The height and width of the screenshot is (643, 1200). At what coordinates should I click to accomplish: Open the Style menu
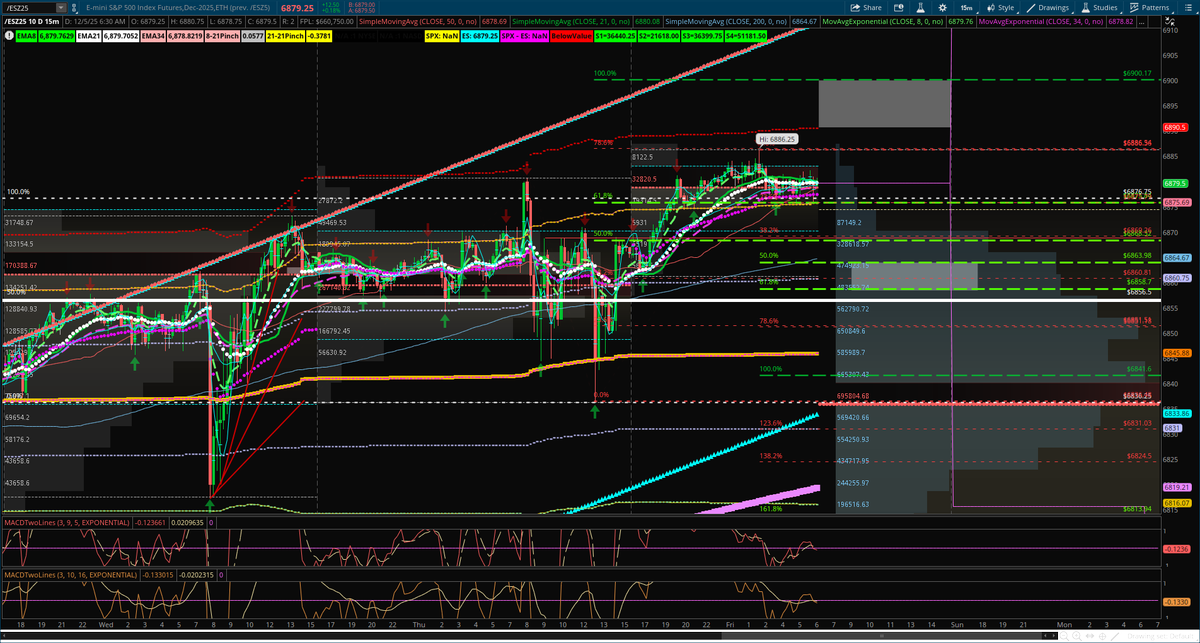tap(1001, 8)
